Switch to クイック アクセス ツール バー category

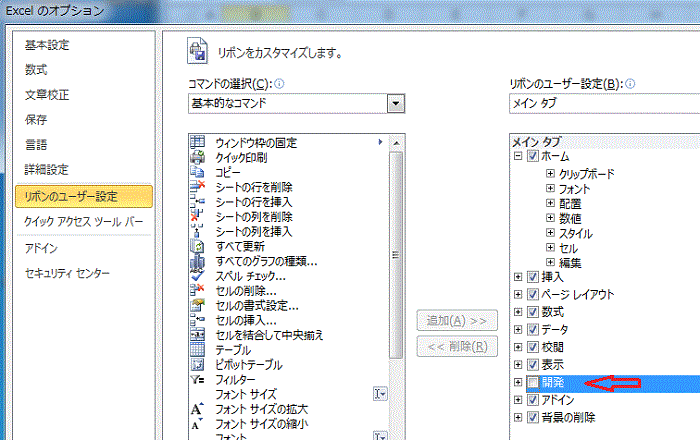pos(82,222)
